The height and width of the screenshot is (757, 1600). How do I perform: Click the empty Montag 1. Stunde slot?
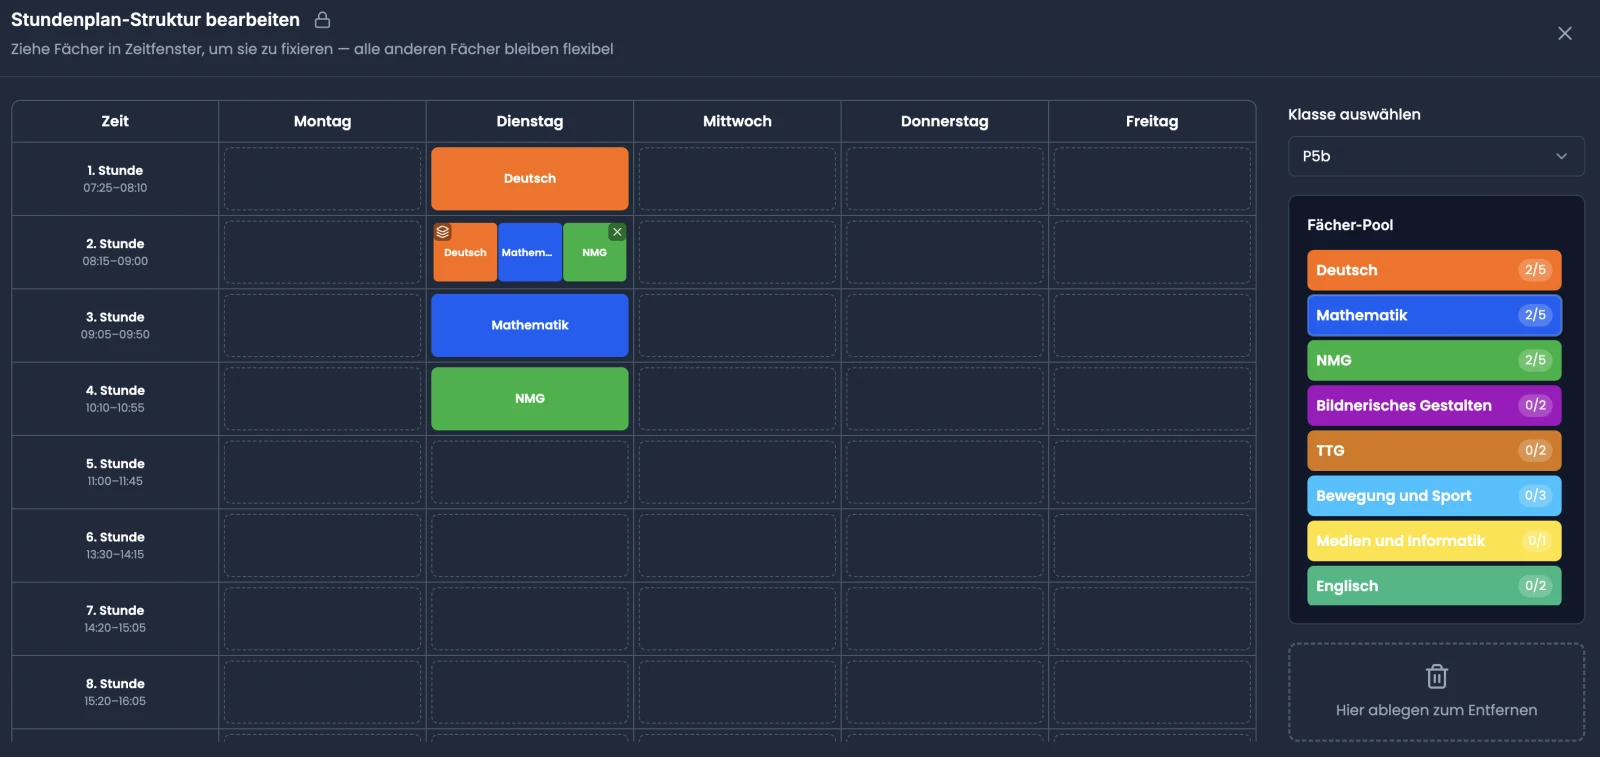tap(322, 179)
